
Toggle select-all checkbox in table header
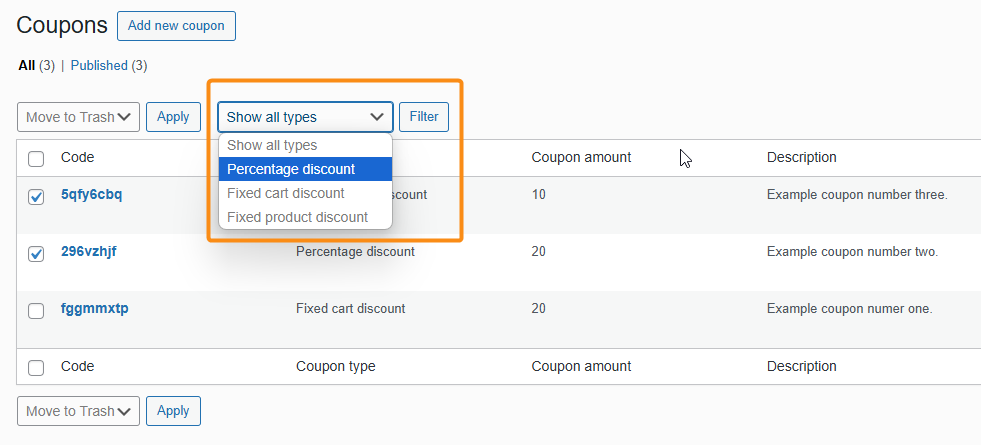(x=36, y=158)
